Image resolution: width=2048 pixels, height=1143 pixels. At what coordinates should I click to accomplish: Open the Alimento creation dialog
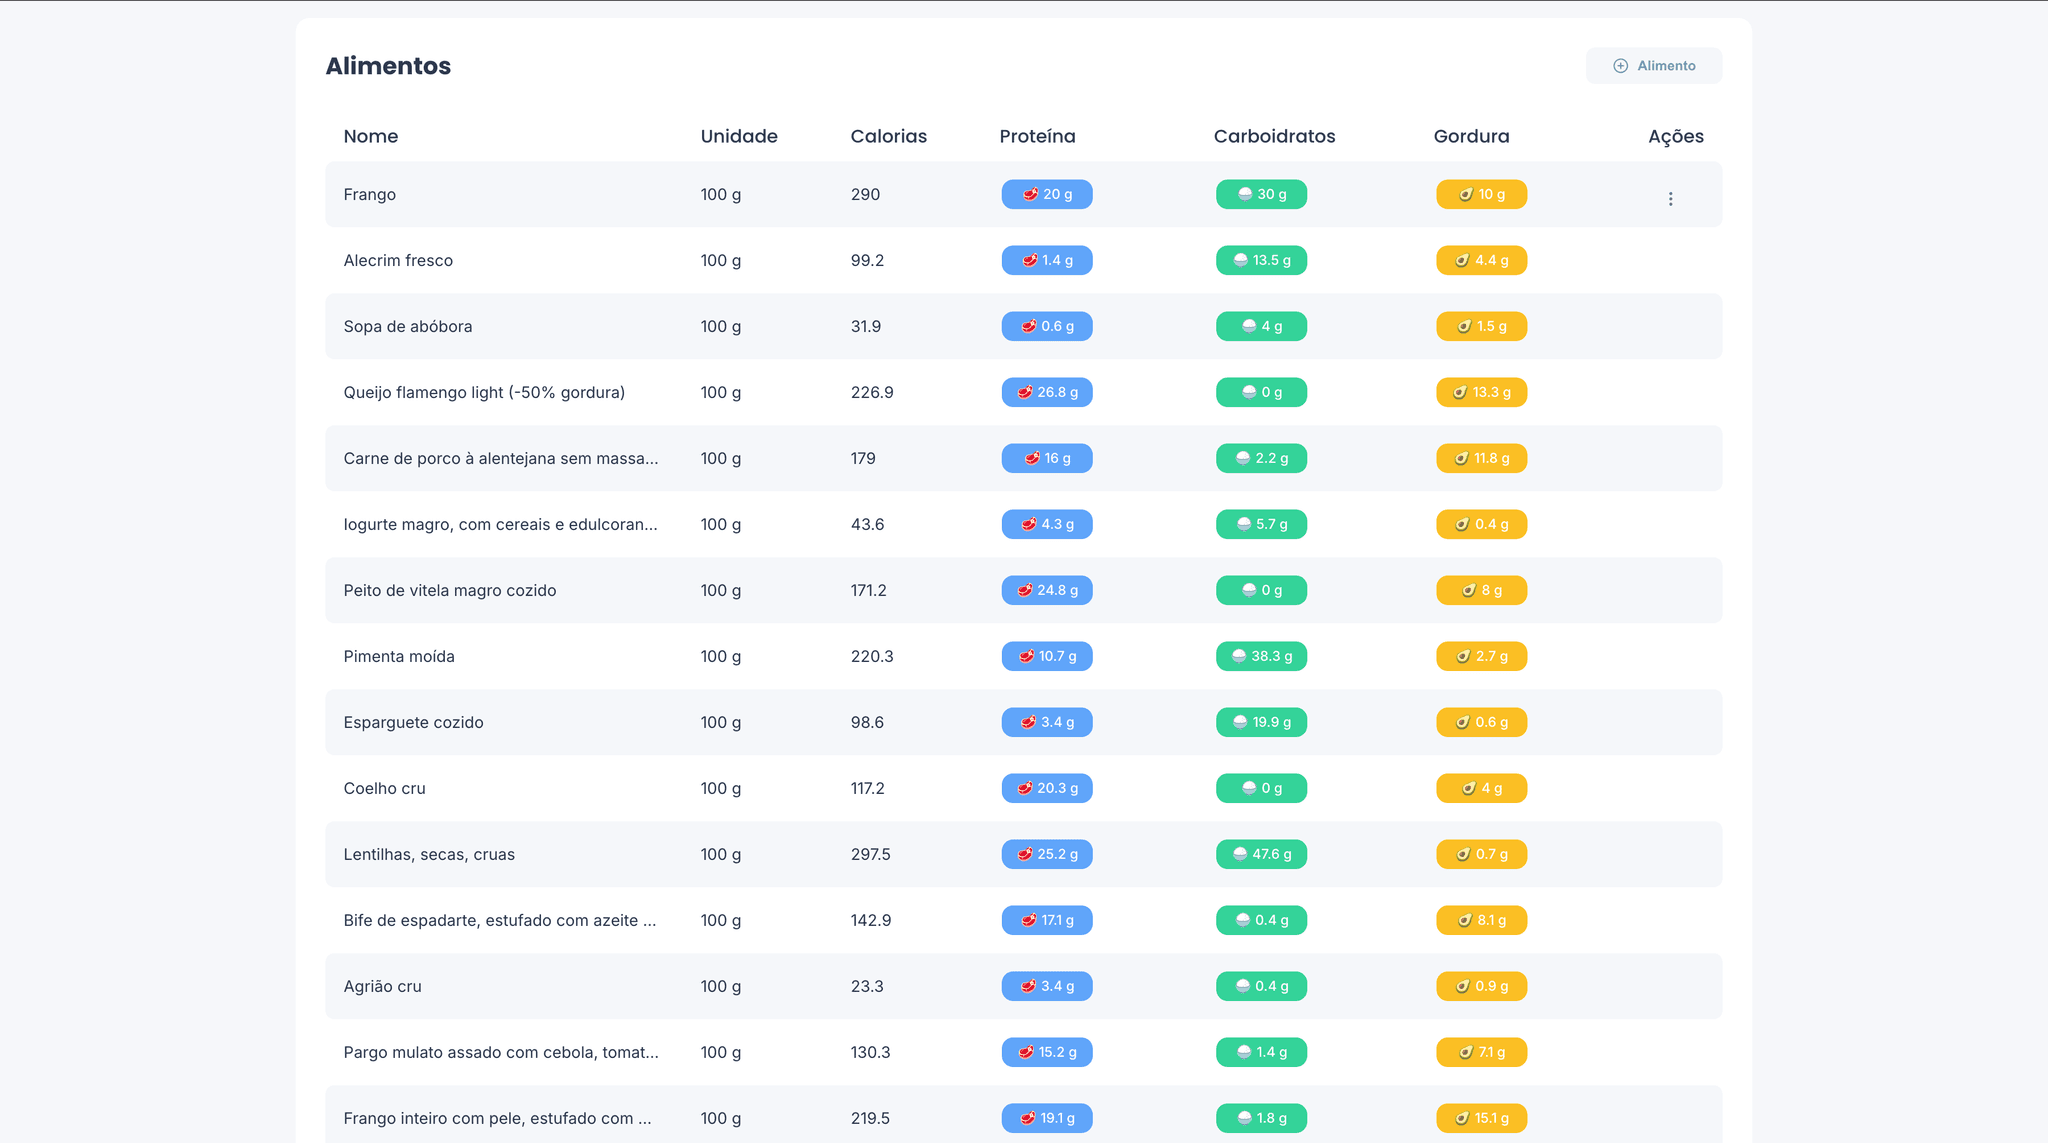pos(1654,65)
